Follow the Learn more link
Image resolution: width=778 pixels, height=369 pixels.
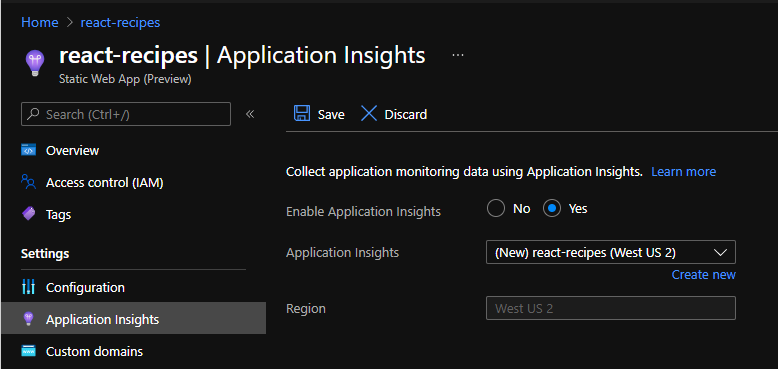pyautogui.click(x=683, y=172)
